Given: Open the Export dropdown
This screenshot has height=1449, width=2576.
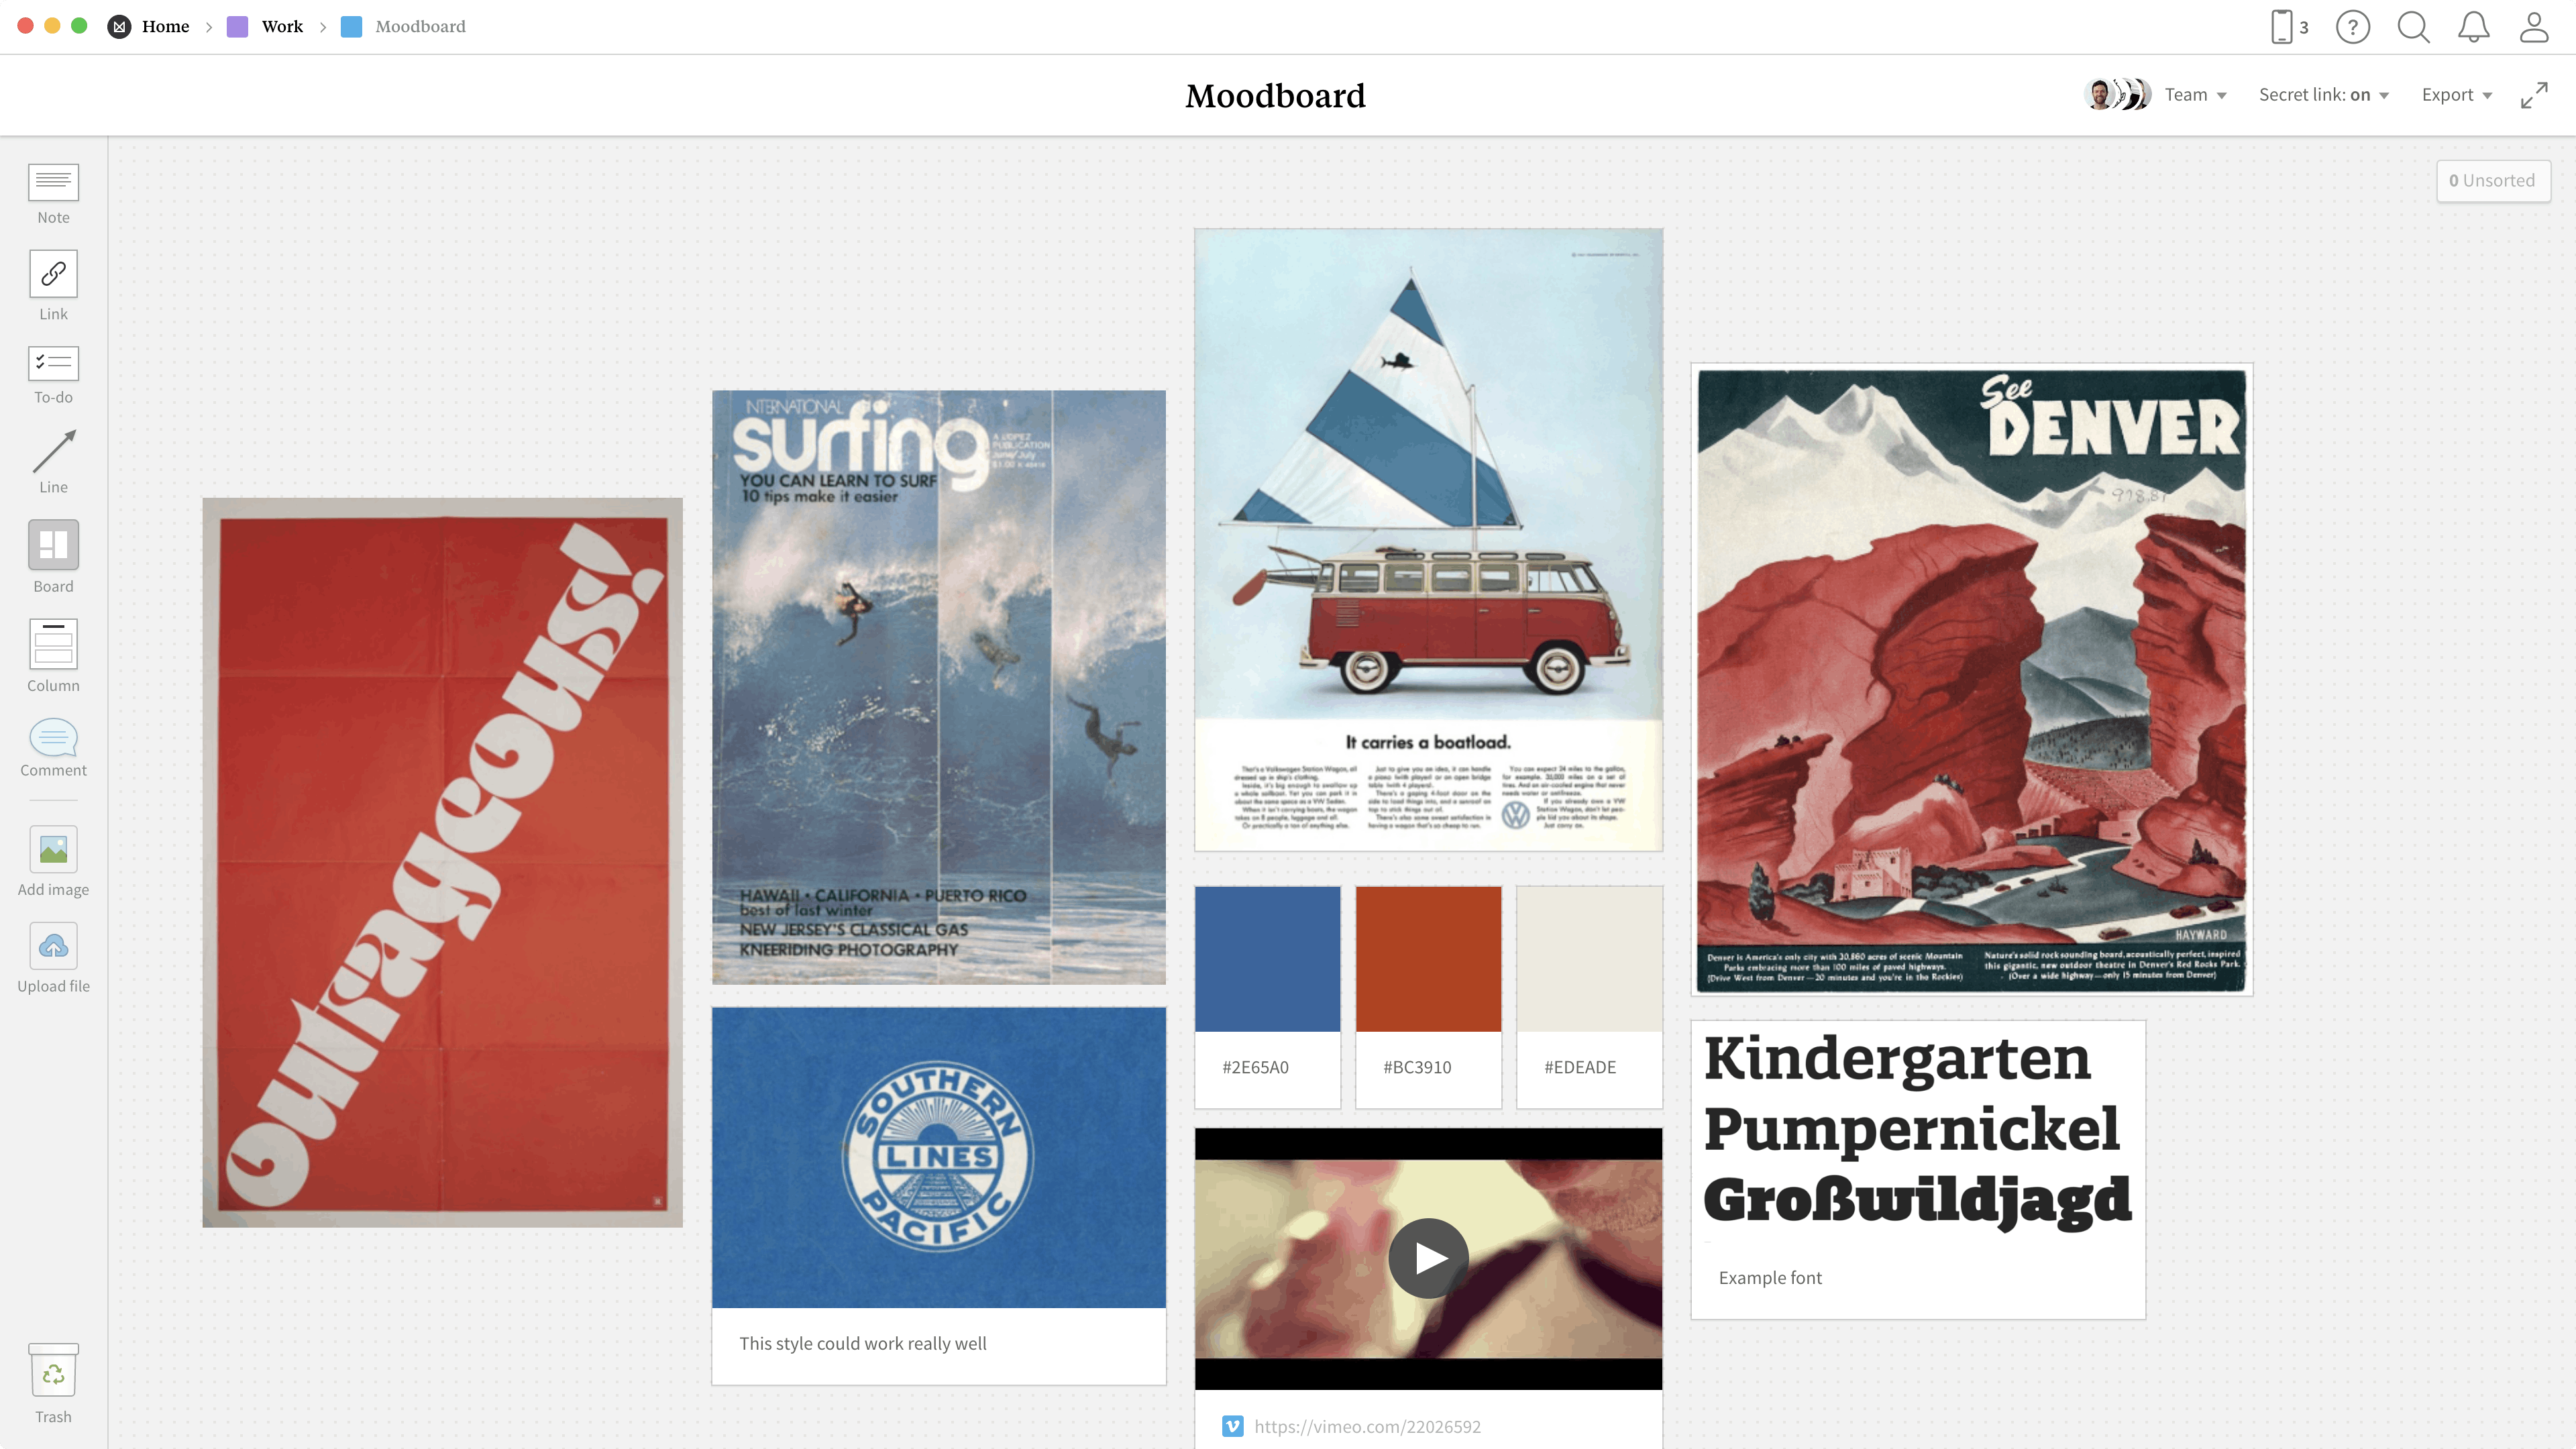Looking at the screenshot, I should click(2456, 94).
